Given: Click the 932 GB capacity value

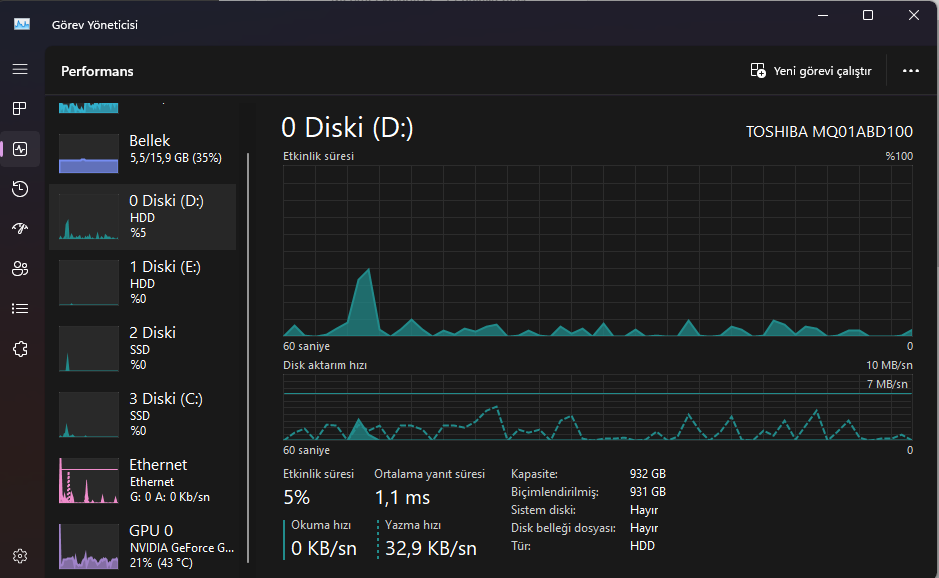Looking at the screenshot, I should (x=647, y=474).
